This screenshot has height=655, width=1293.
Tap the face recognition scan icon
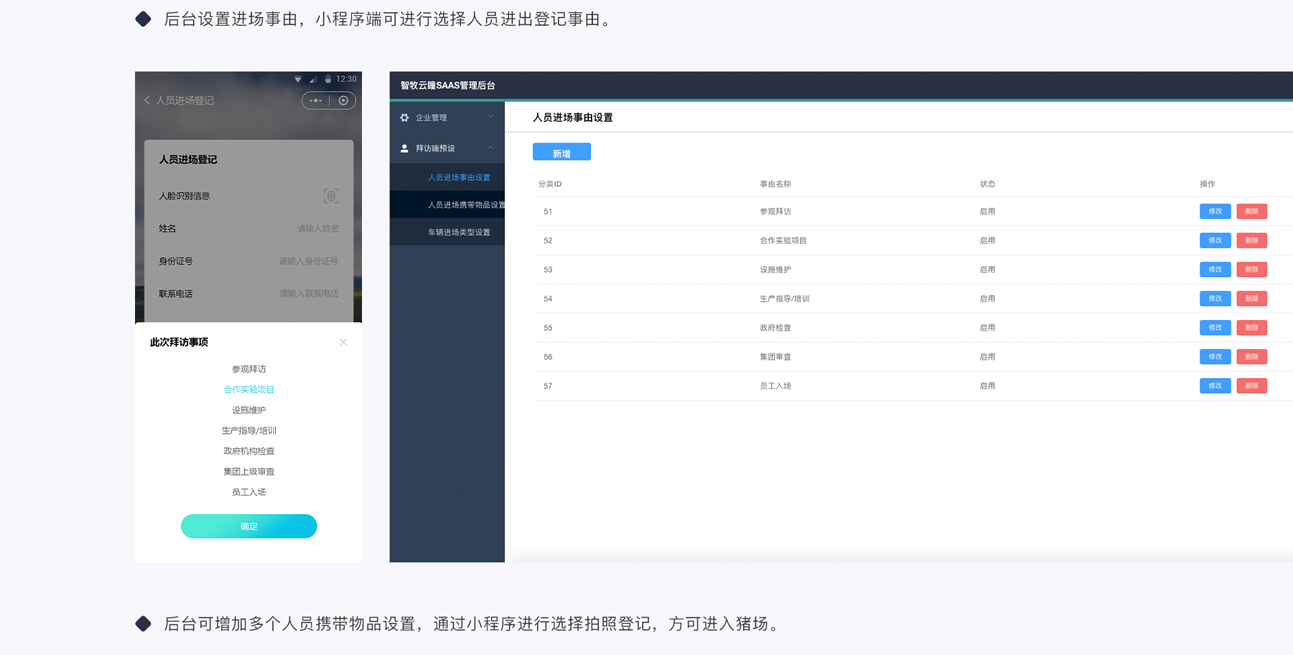click(x=331, y=196)
